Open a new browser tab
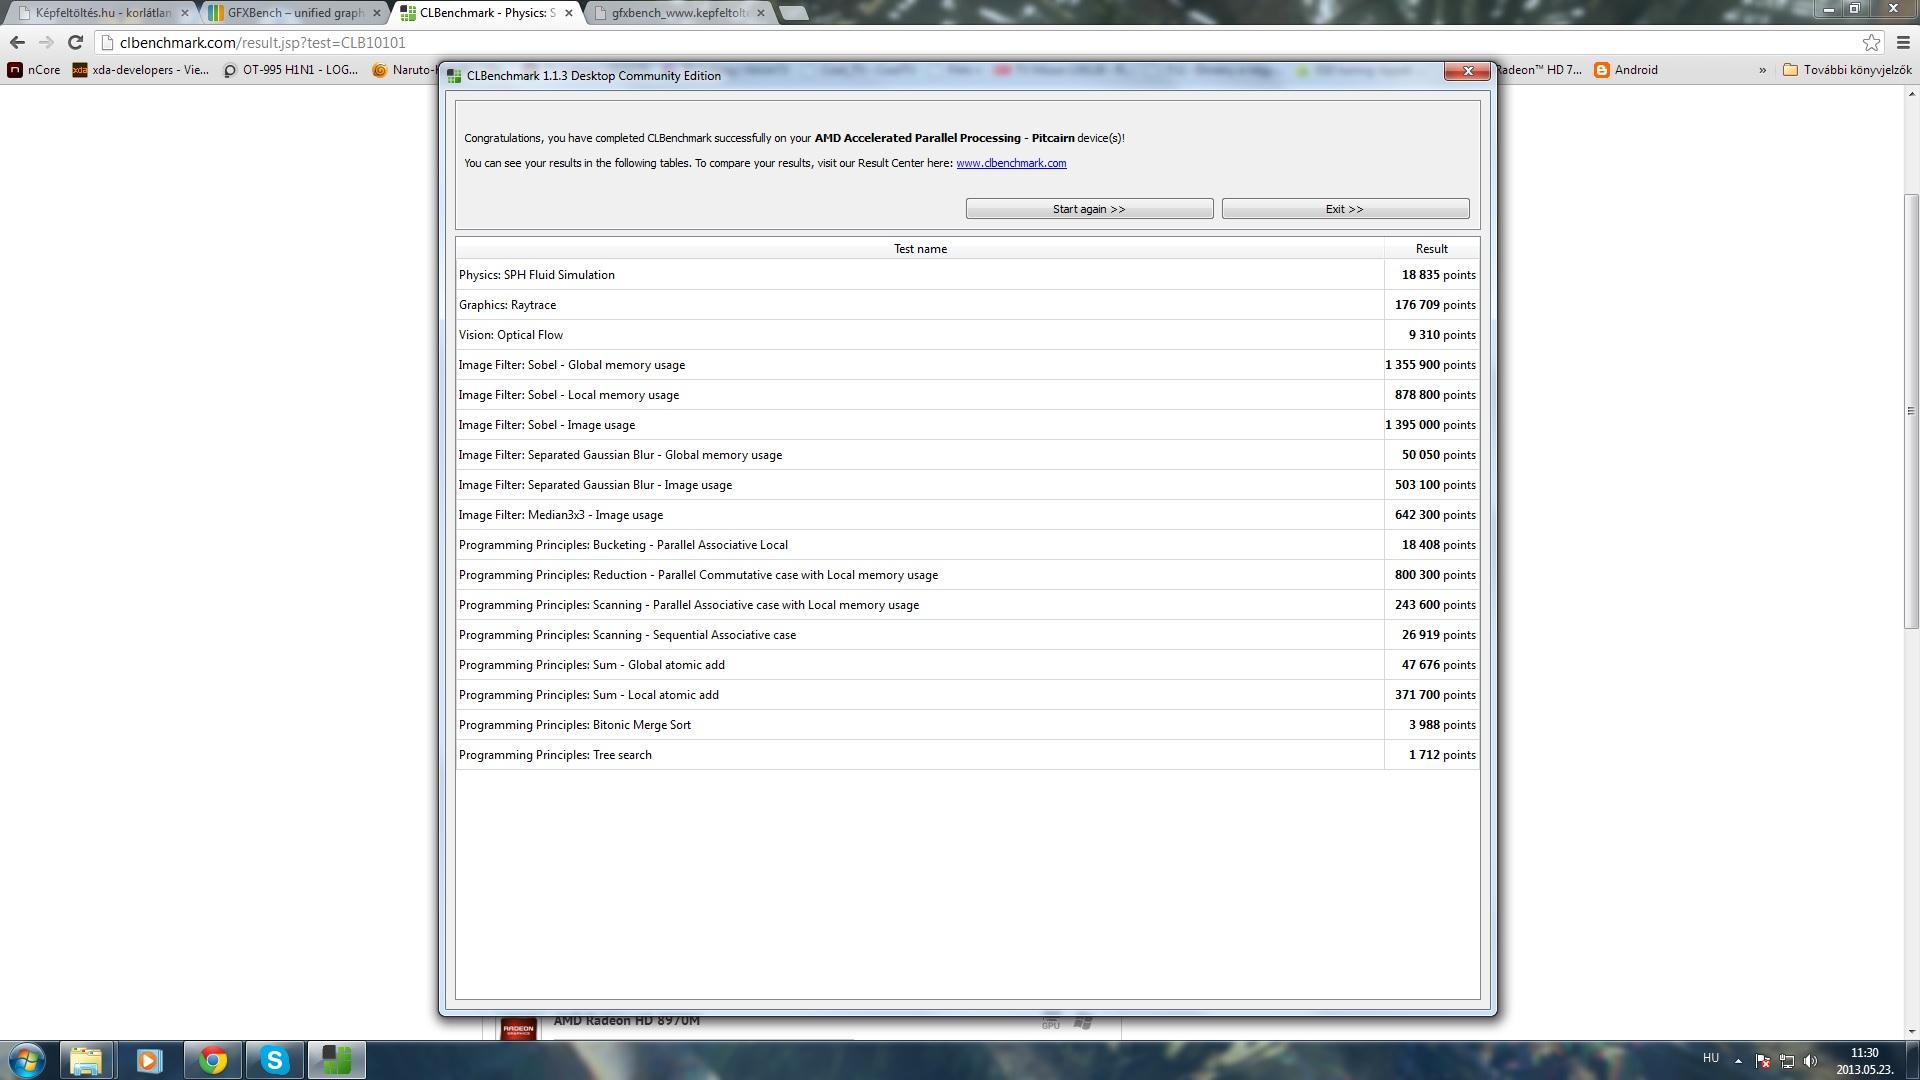 (793, 13)
